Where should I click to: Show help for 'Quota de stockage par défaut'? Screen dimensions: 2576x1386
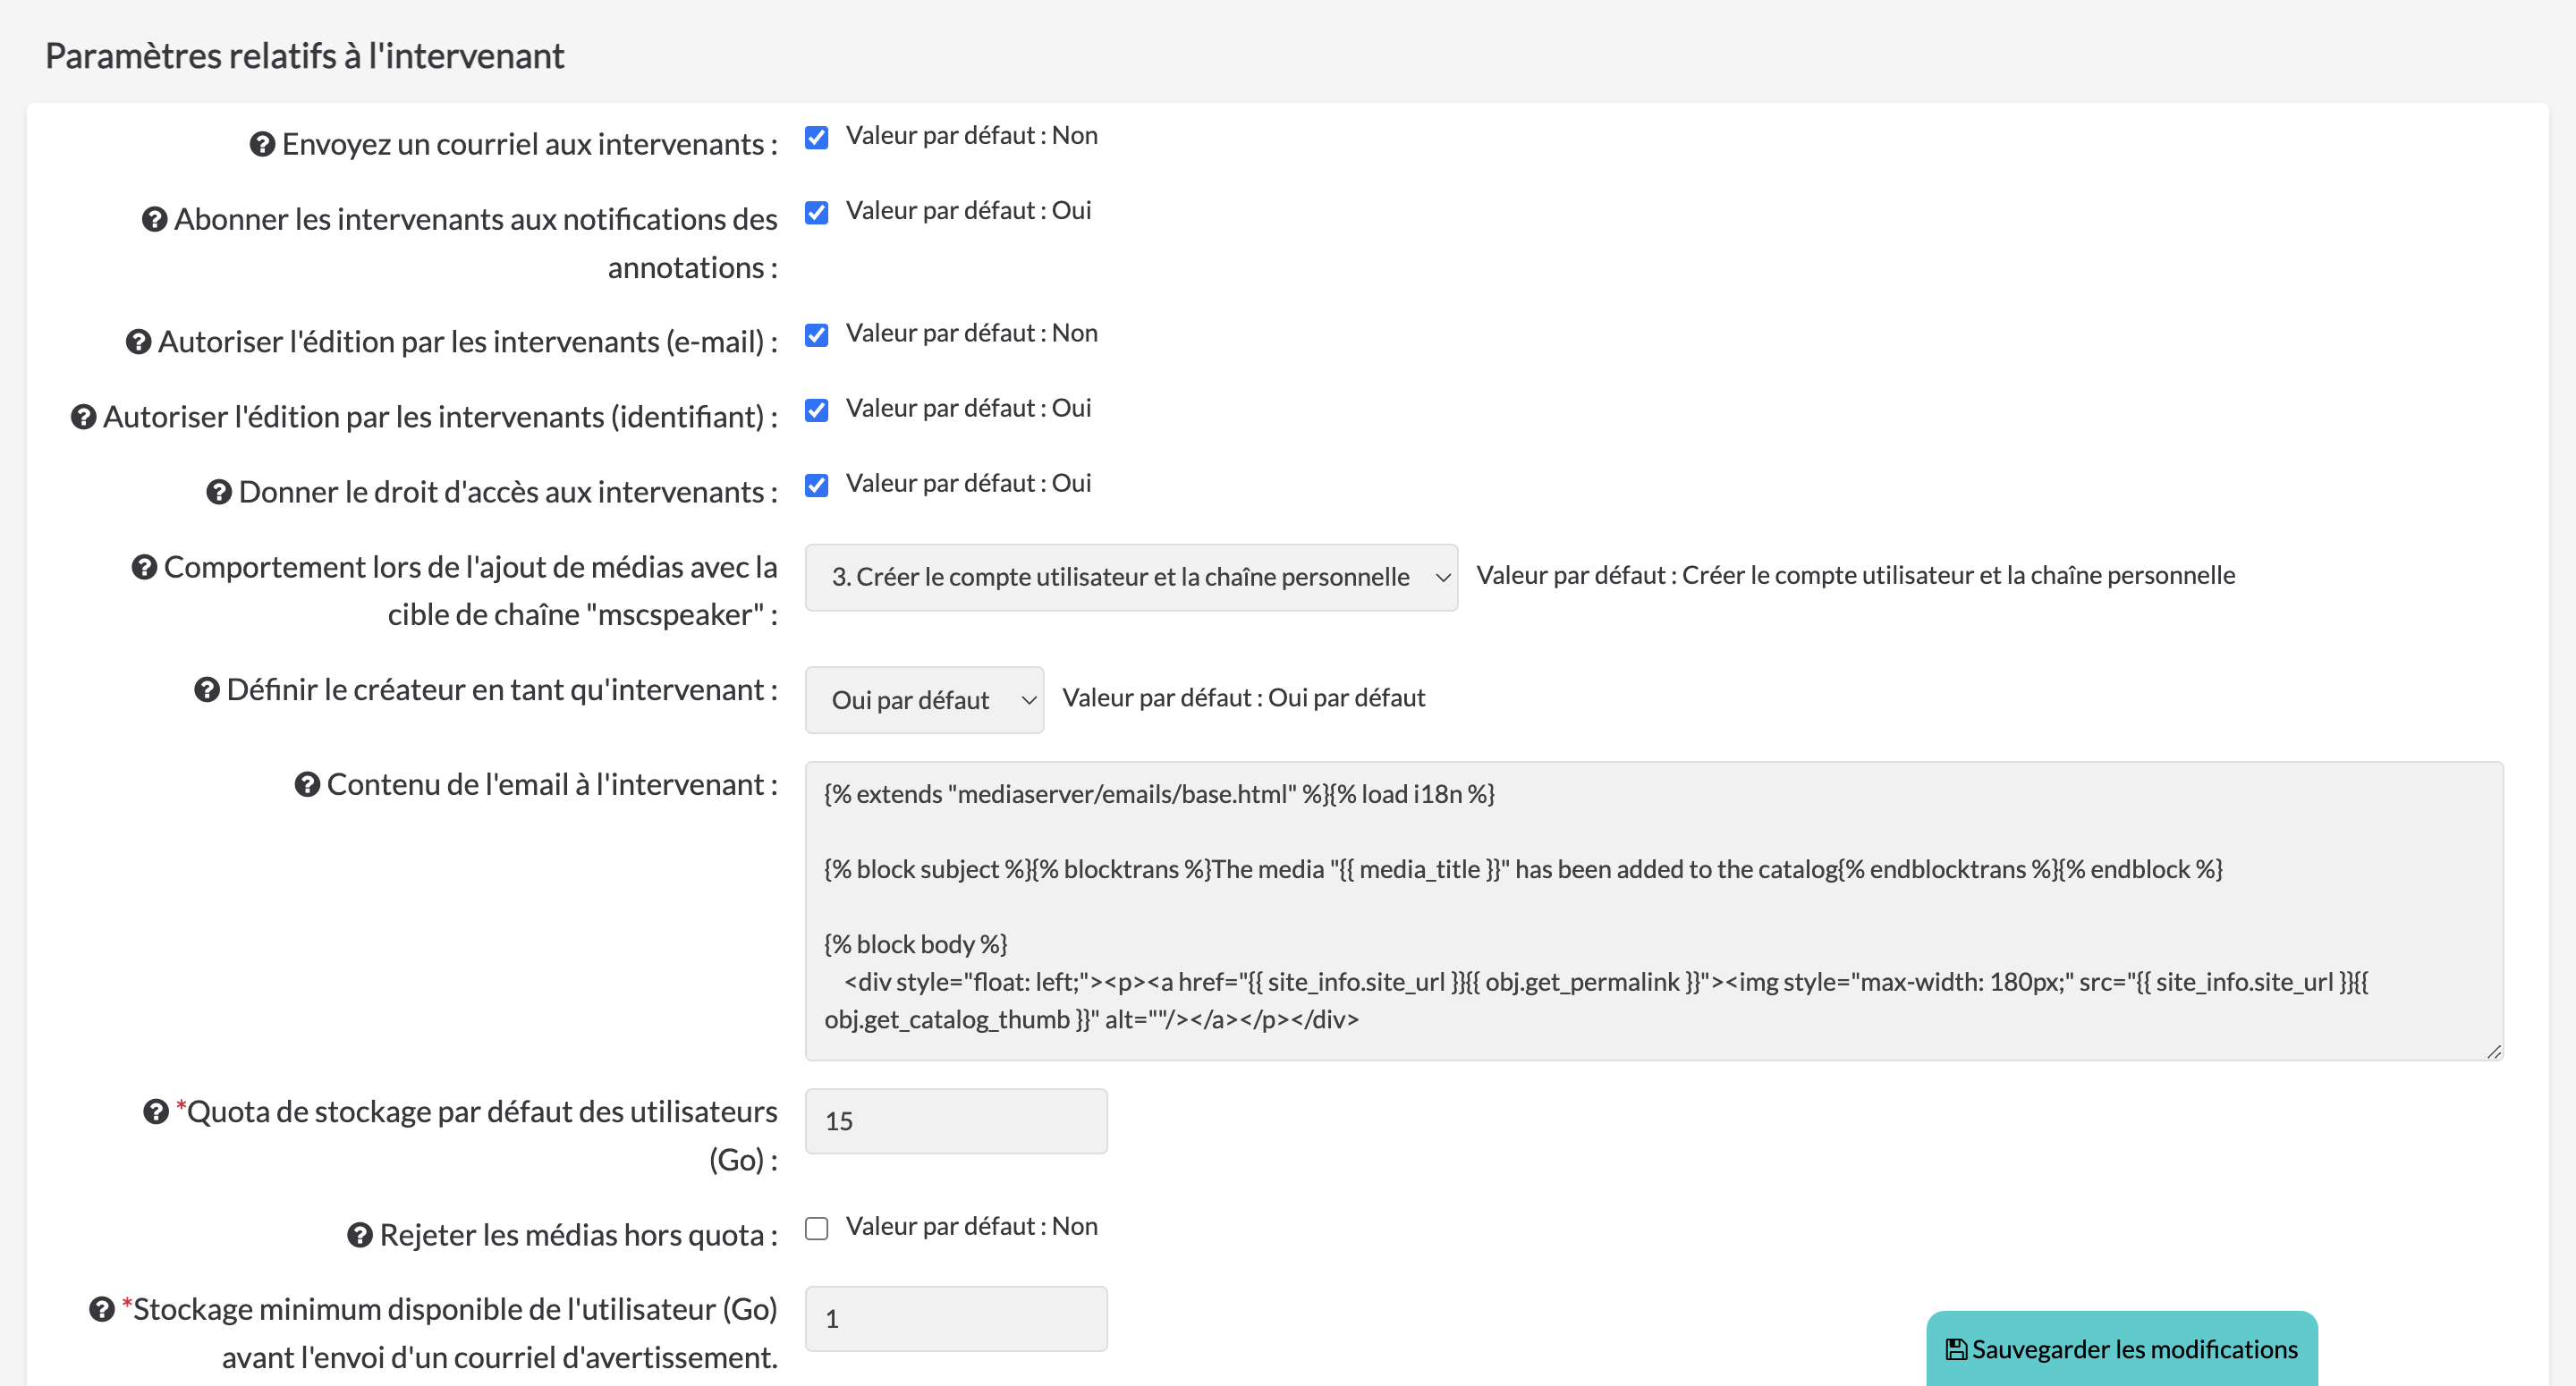click(156, 1112)
